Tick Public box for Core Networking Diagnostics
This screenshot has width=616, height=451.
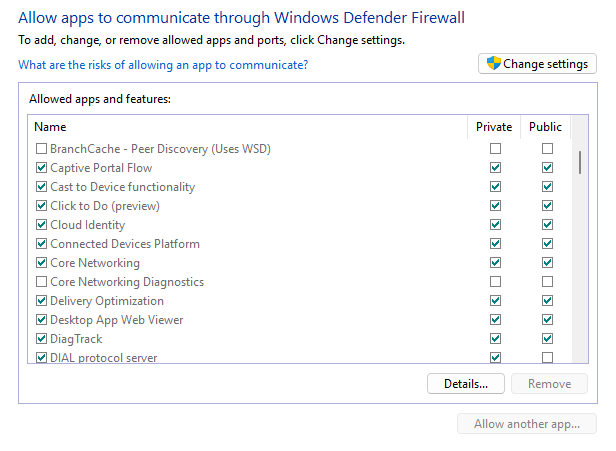tap(547, 282)
